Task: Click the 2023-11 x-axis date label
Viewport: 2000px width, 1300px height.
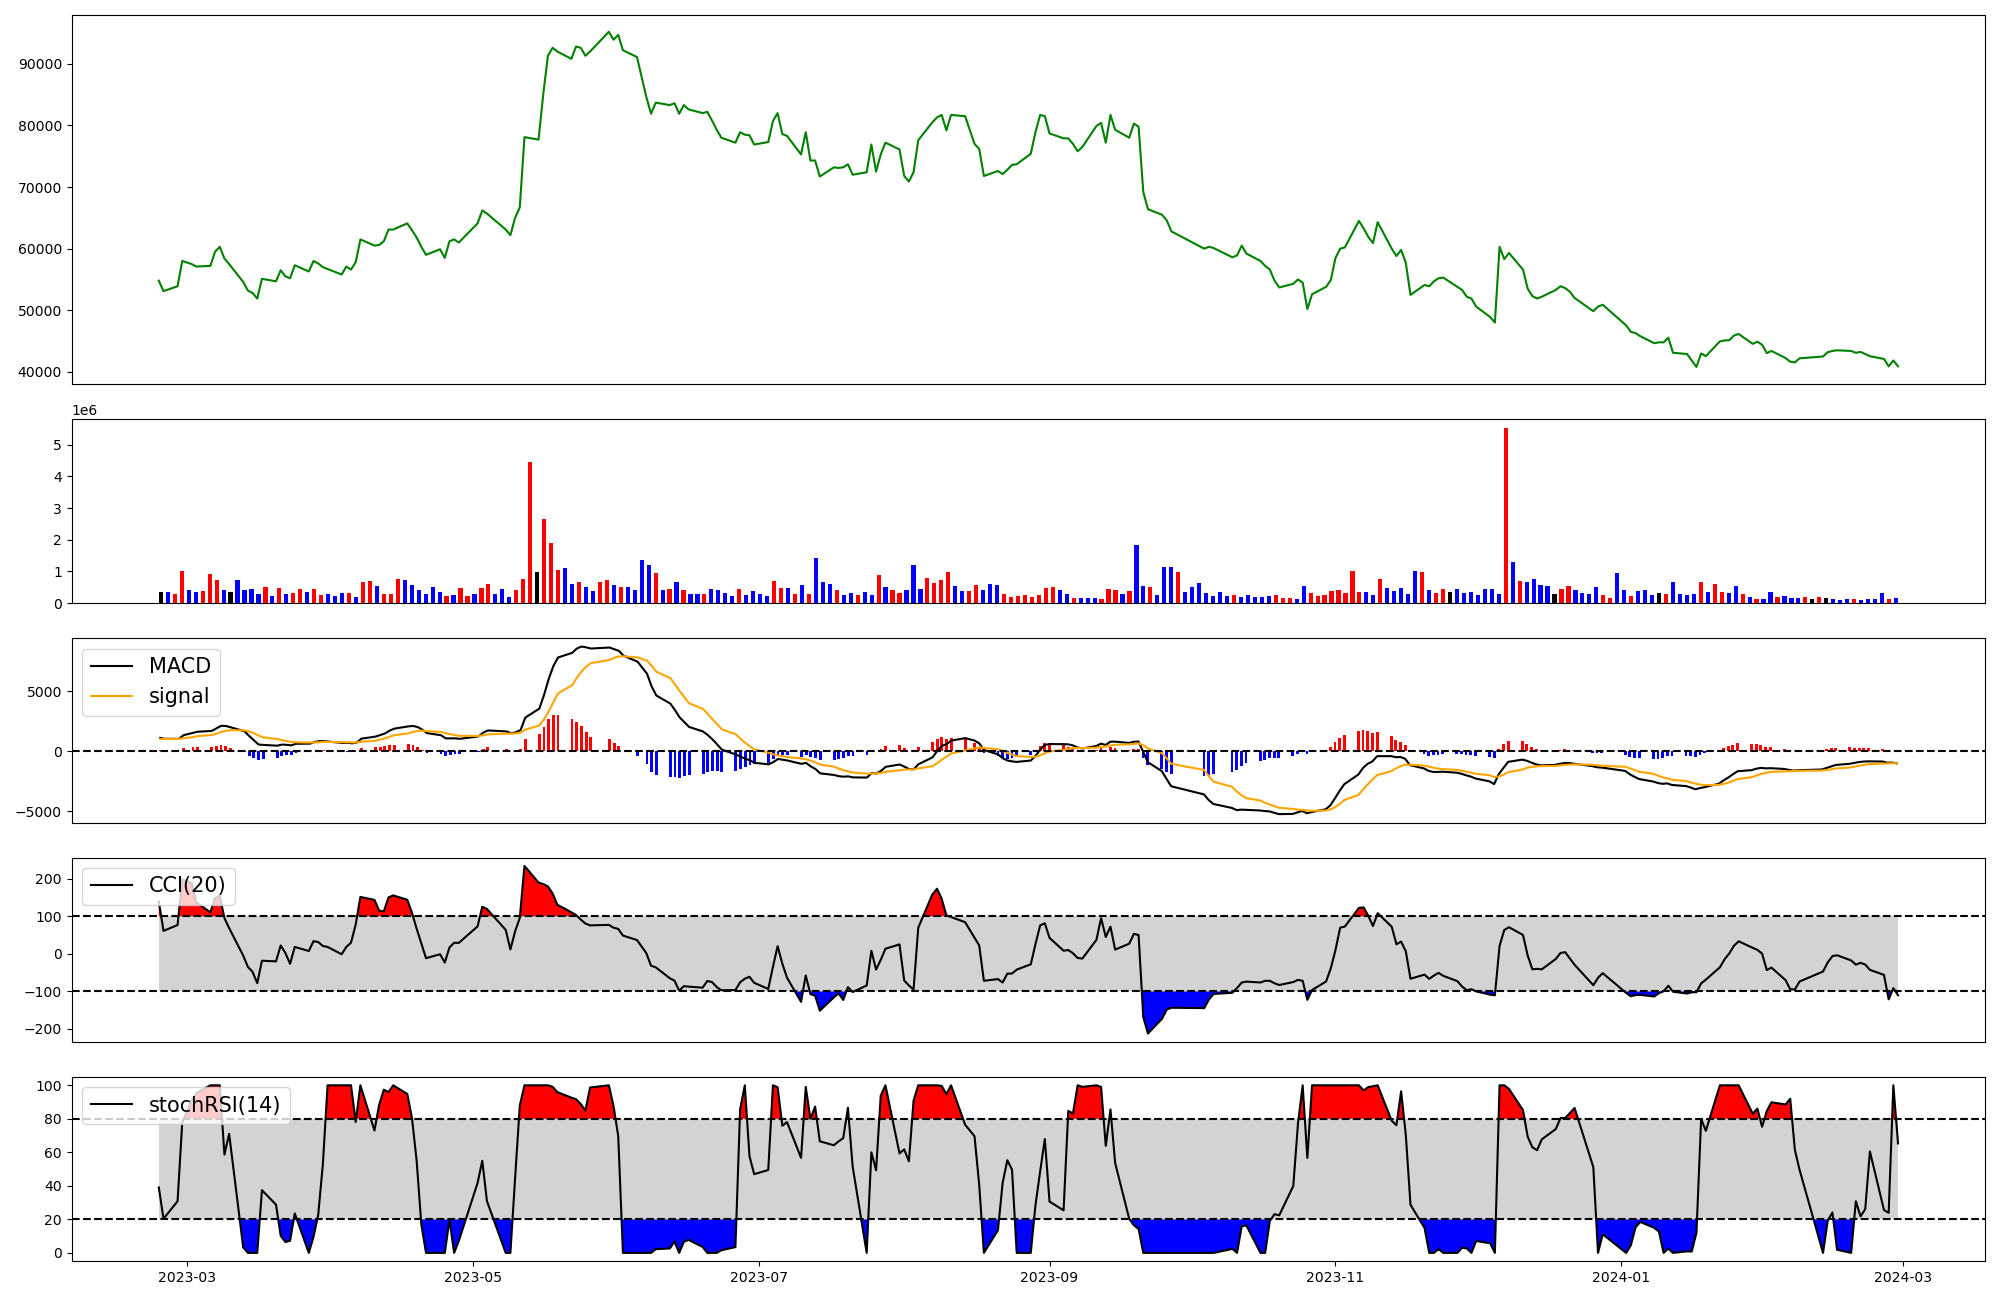Action: point(1335,1277)
